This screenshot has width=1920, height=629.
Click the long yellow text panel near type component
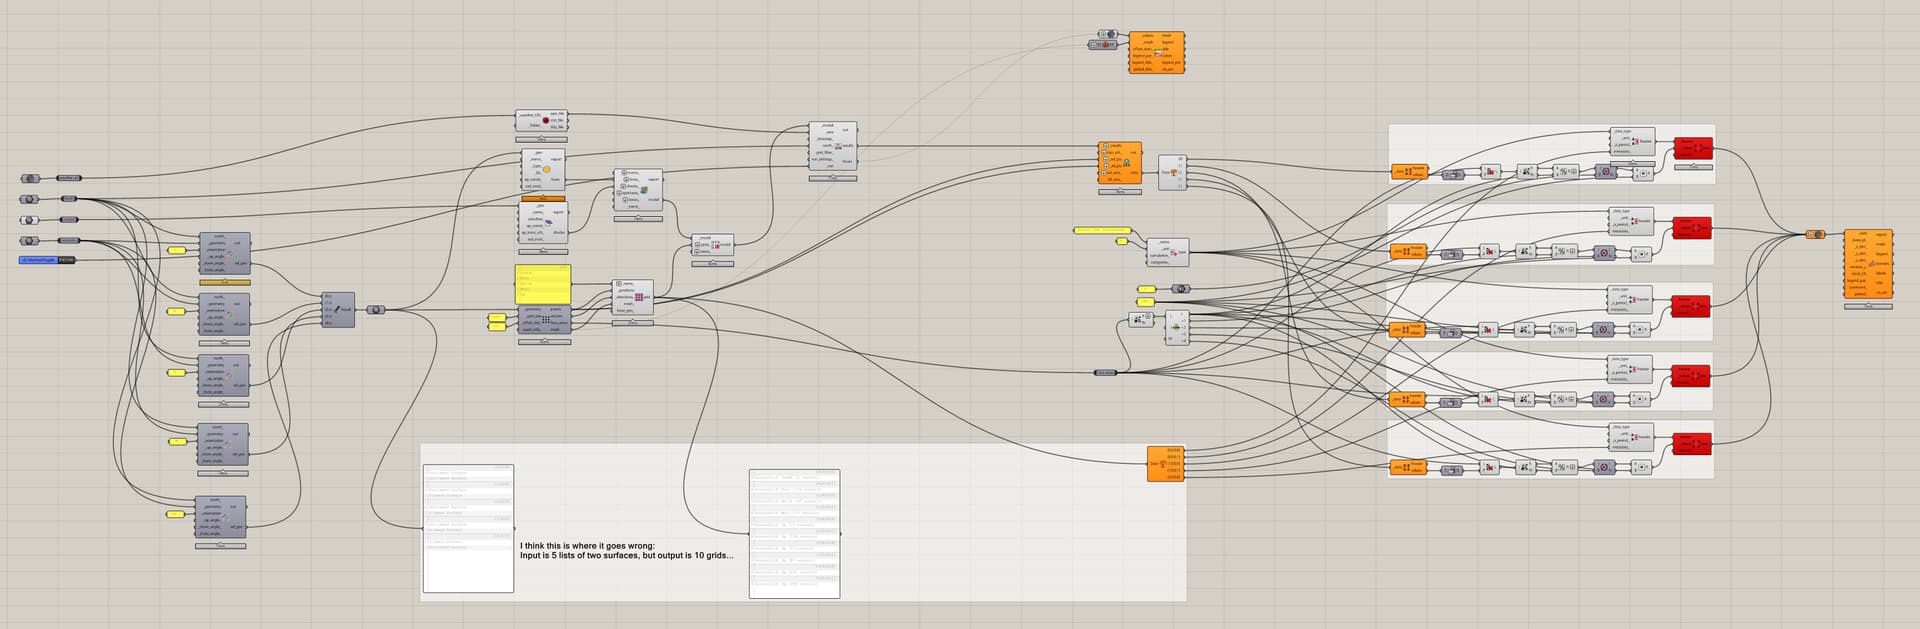1102,230
